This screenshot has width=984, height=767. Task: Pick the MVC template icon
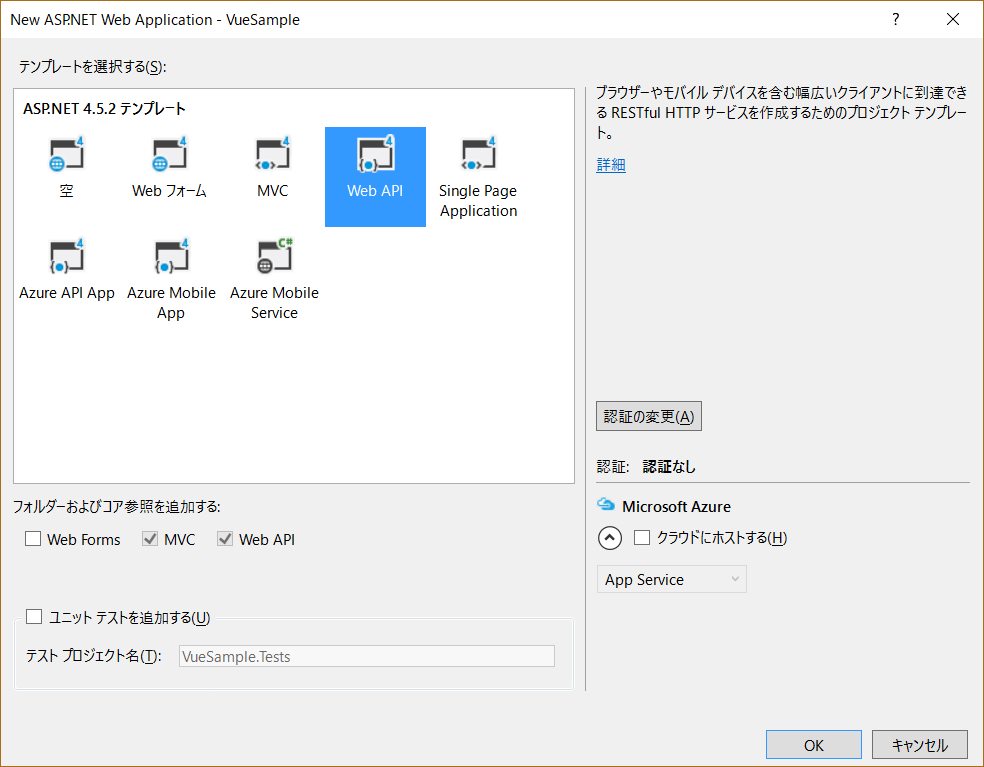tap(272, 154)
